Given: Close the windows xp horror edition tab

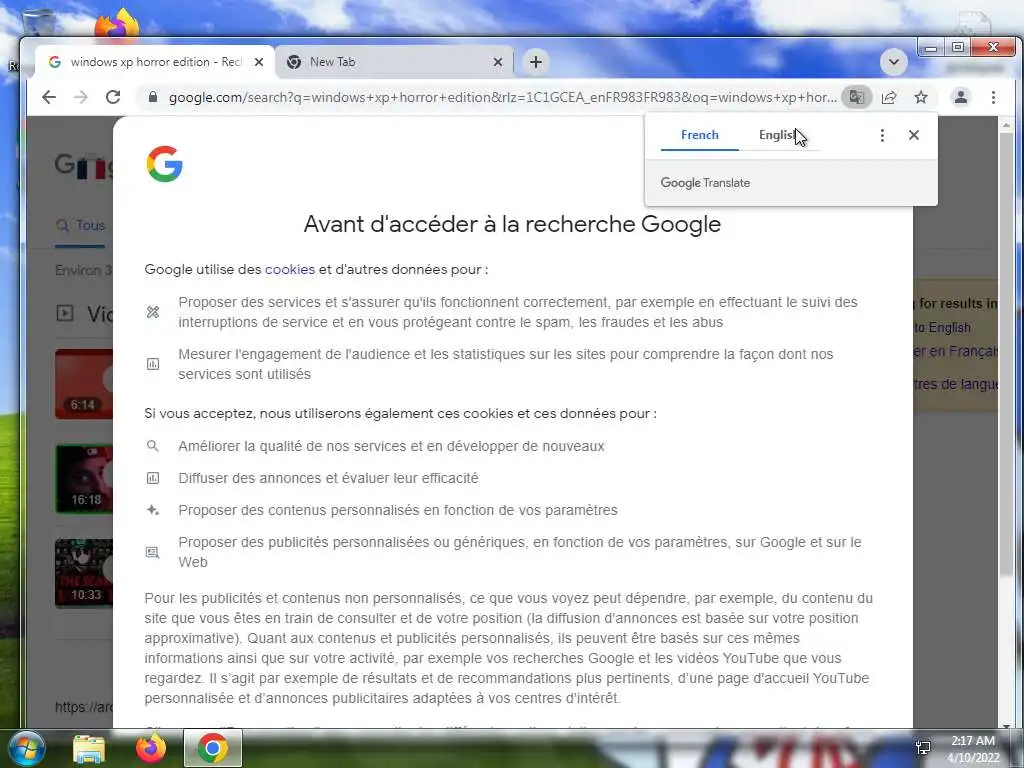Looking at the screenshot, I should click(259, 62).
